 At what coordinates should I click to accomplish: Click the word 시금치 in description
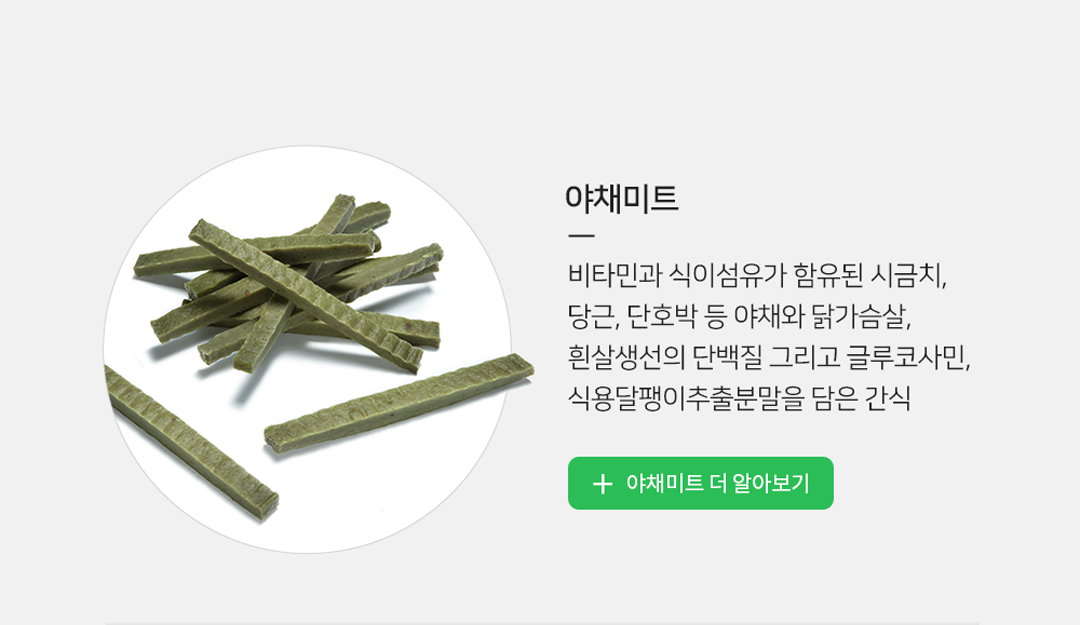tap(908, 275)
